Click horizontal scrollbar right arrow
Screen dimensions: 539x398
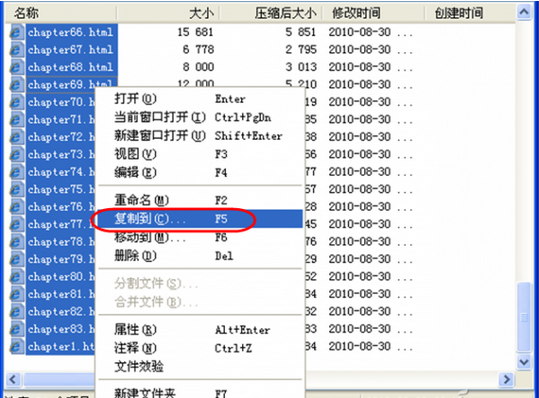[507, 380]
